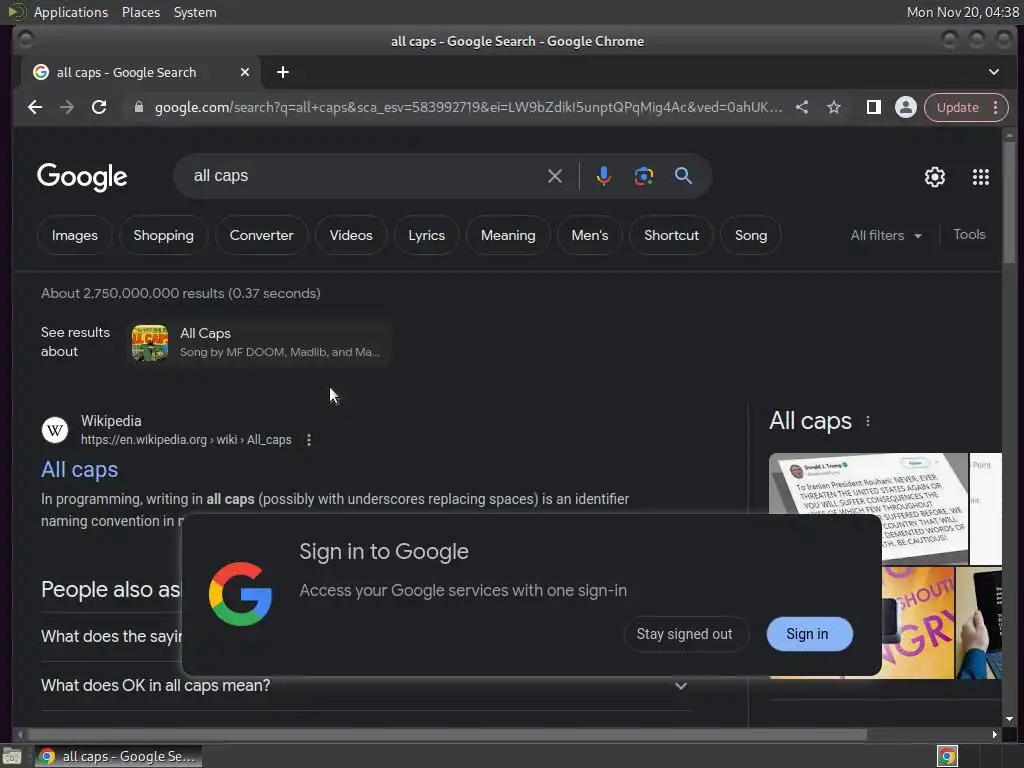Reload the current Google page
The width and height of the screenshot is (1024, 768).
click(x=99, y=107)
